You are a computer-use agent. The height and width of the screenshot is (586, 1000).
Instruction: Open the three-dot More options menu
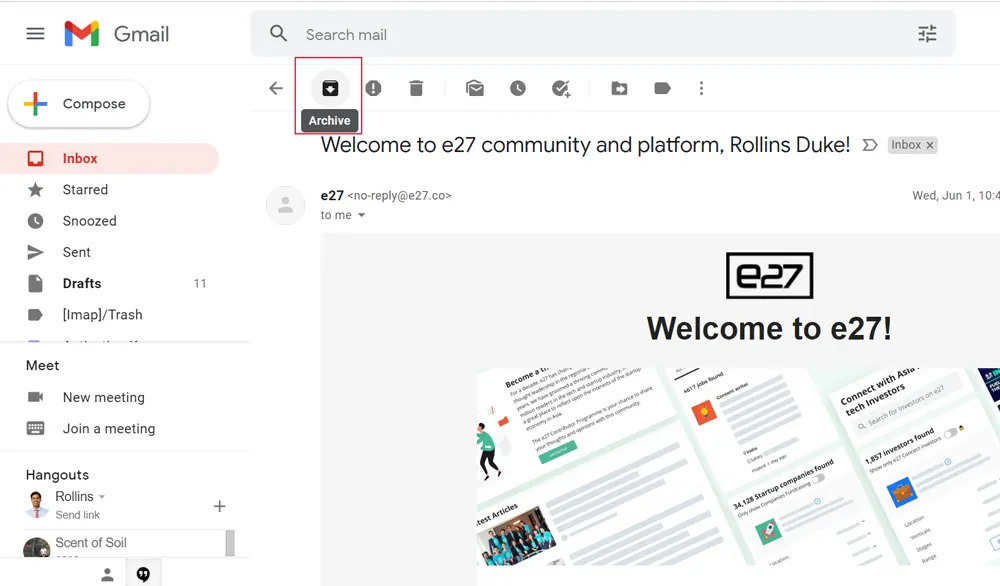tap(701, 88)
